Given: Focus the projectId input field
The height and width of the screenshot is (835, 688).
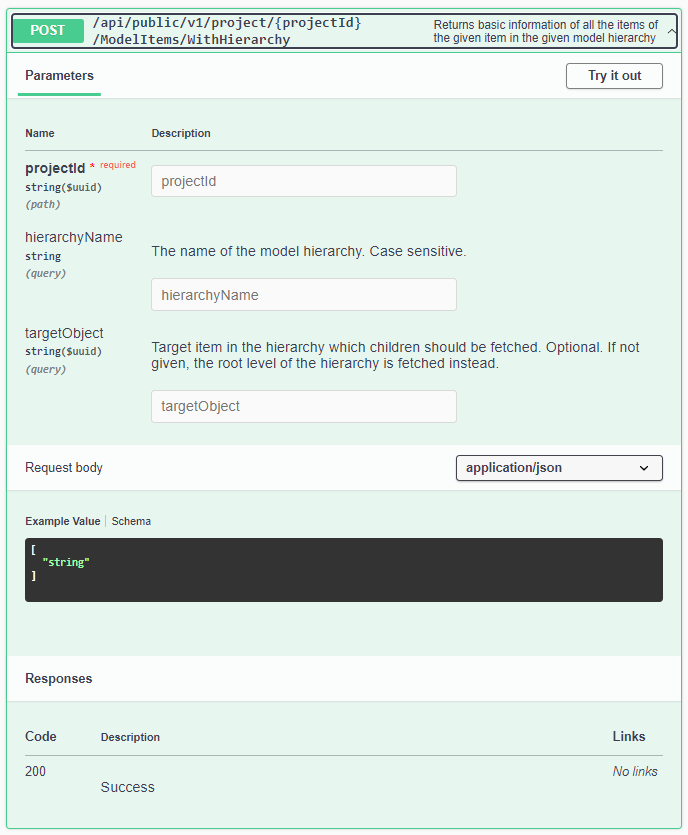Looking at the screenshot, I should pos(303,181).
